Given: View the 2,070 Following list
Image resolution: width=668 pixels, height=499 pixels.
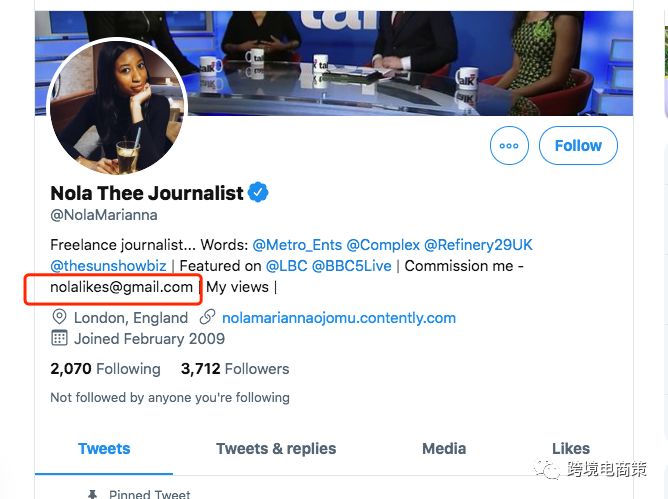Looking at the screenshot, I should [x=105, y=369].
